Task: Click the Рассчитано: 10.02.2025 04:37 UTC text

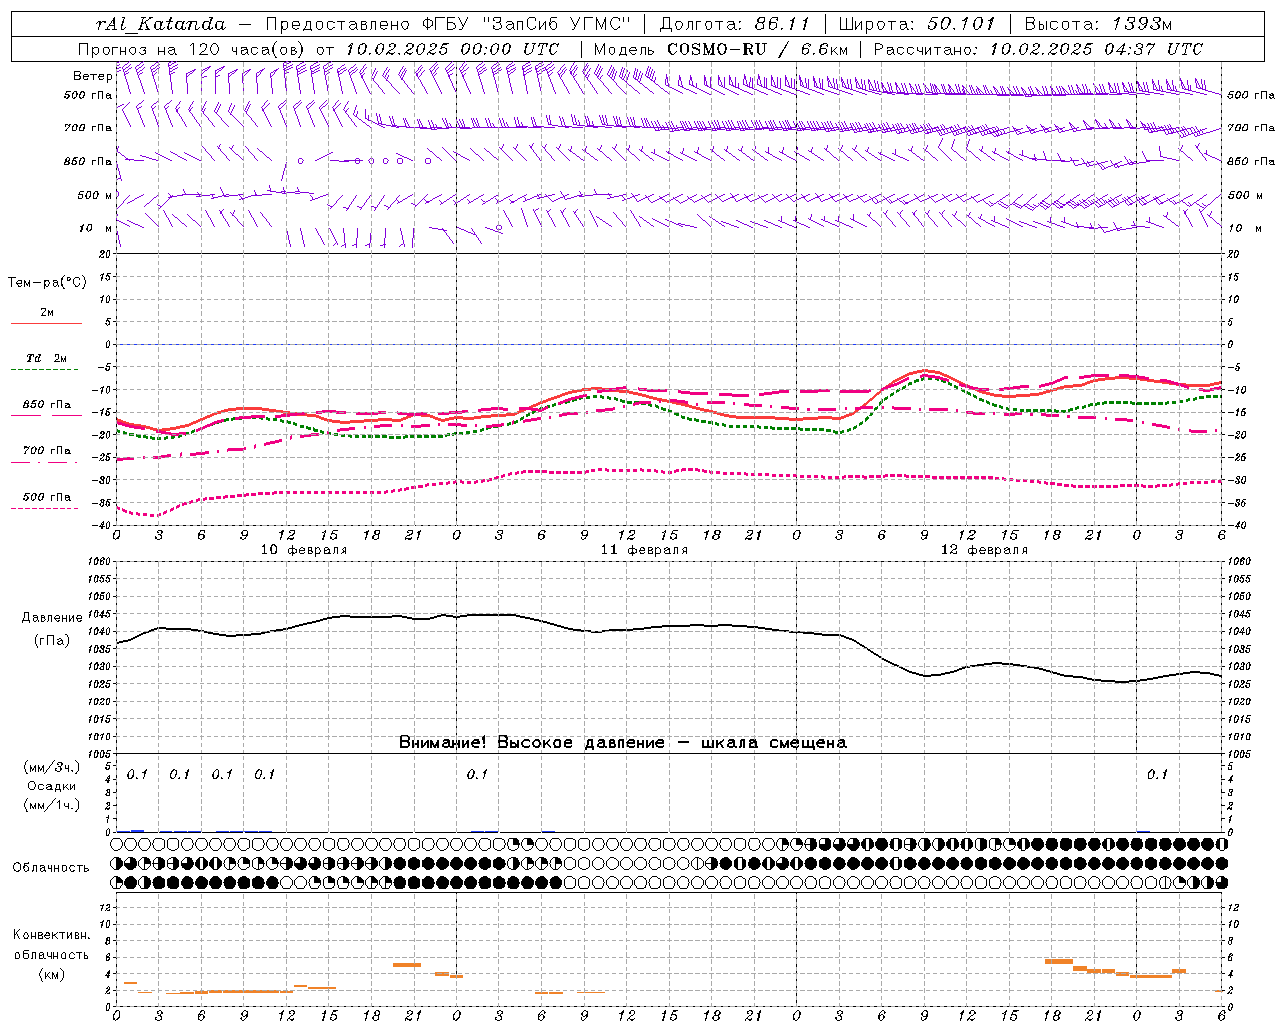Action: [1038, 49]
